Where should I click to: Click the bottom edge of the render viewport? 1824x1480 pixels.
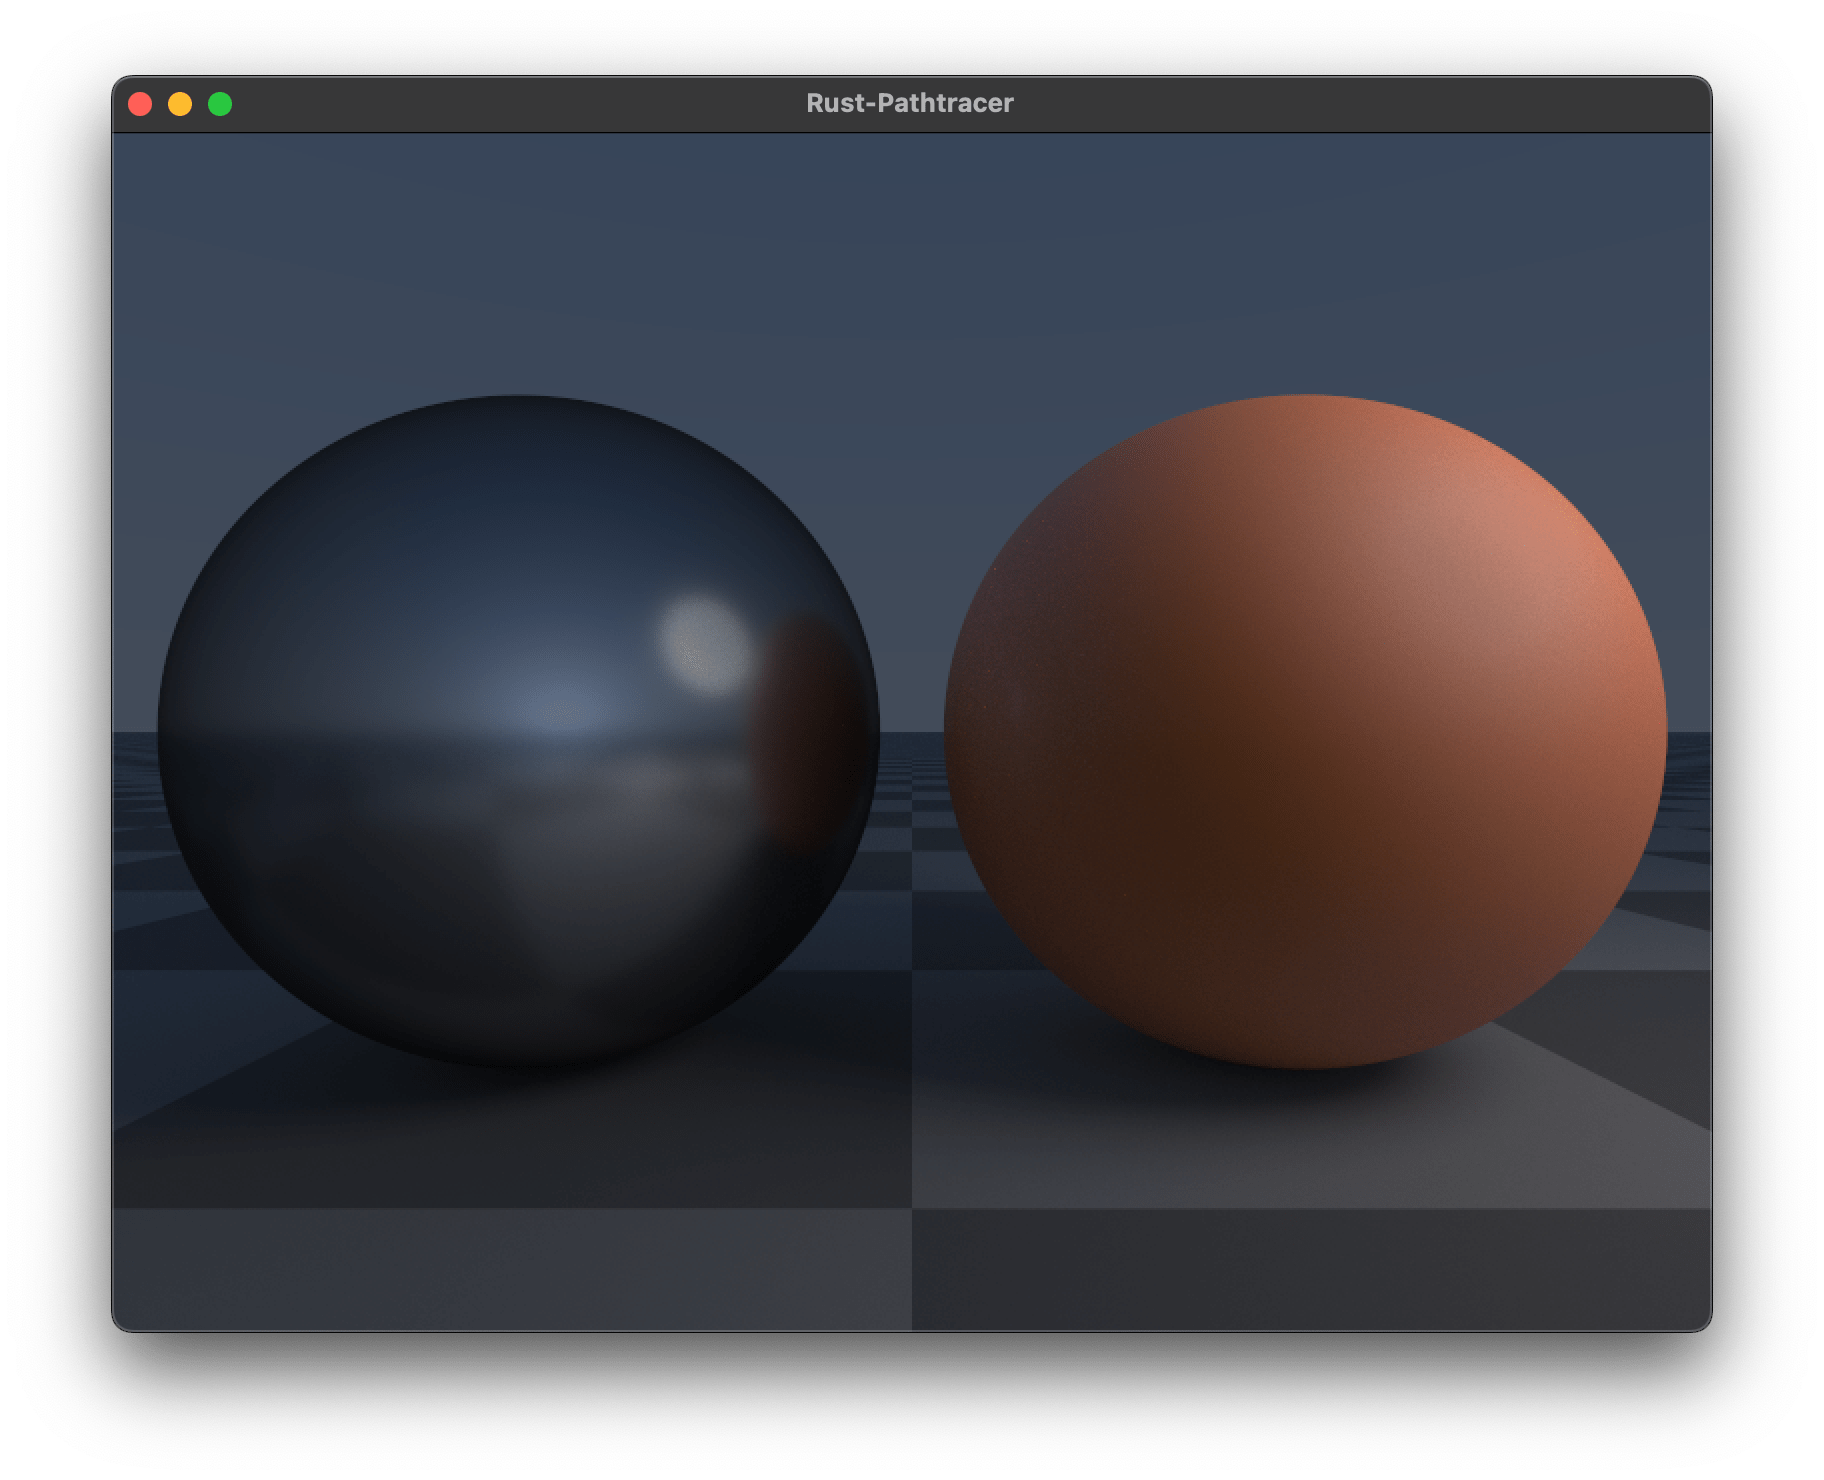pyautogui.click(x=910, y=1330)
